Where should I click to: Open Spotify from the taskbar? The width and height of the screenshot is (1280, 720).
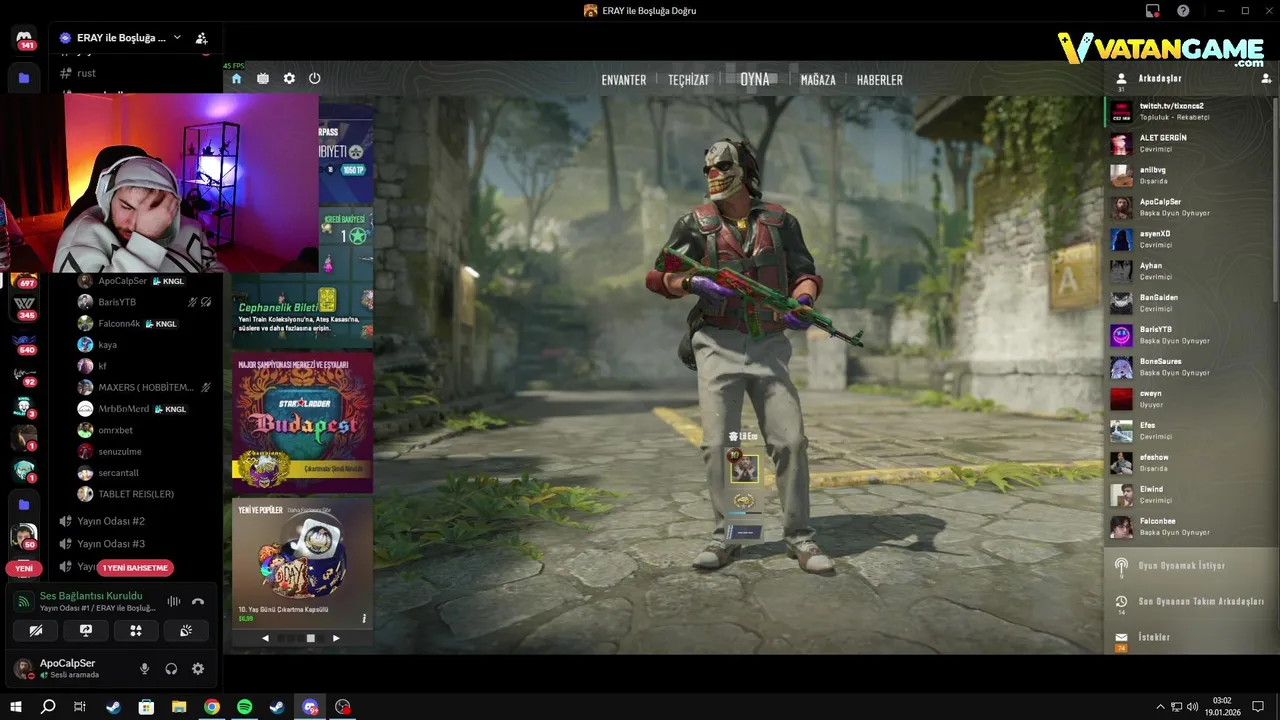pos(245,707)
